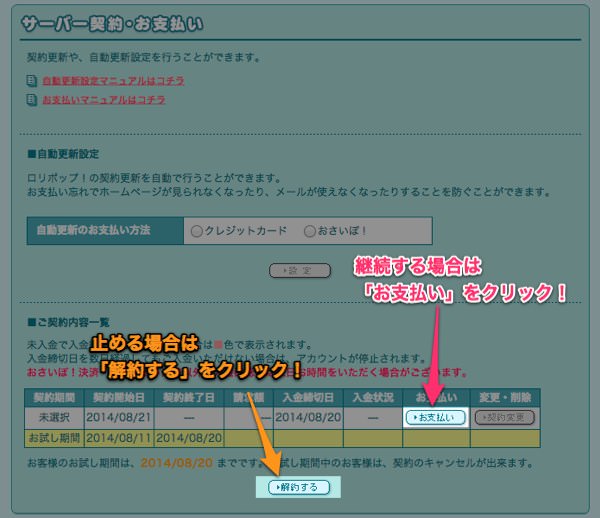Screen dimensions: 600x518
Task: Click the 入金締切日 column header
Action: pyautogui.click(x=308, y=397)
